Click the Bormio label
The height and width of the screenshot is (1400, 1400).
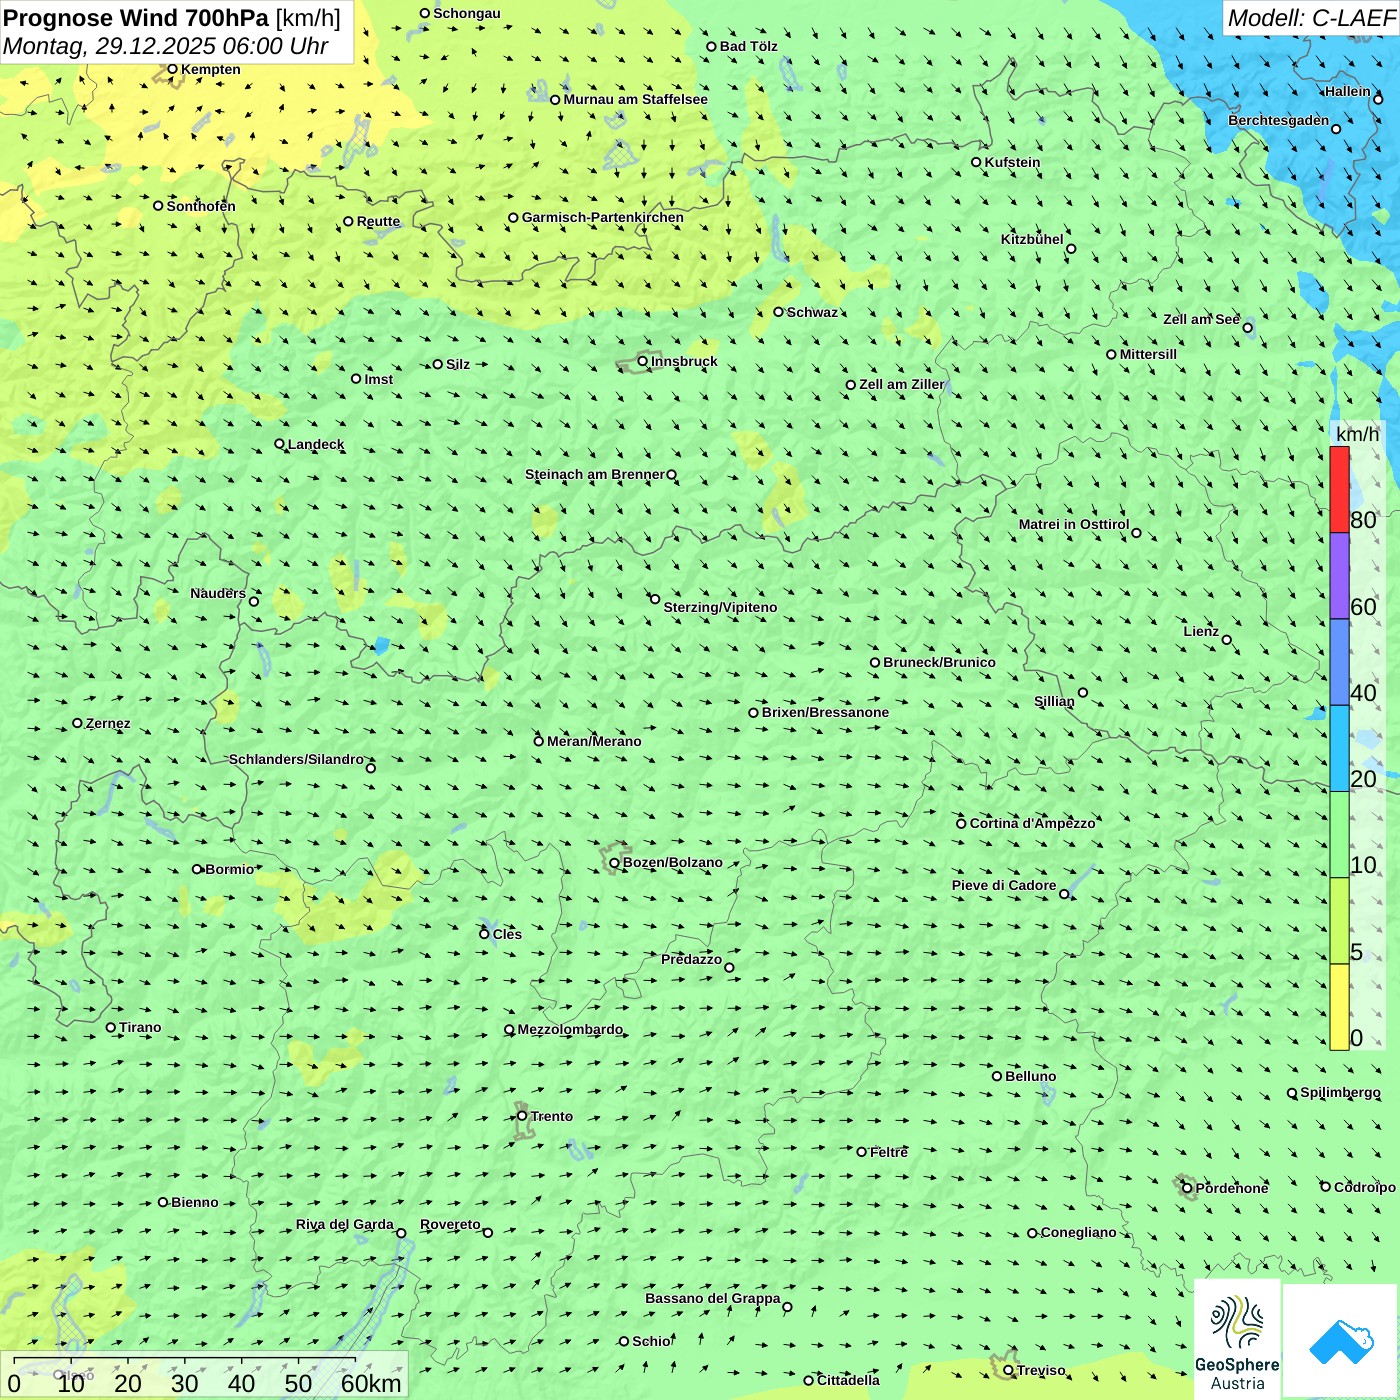(x=229, y=869)
